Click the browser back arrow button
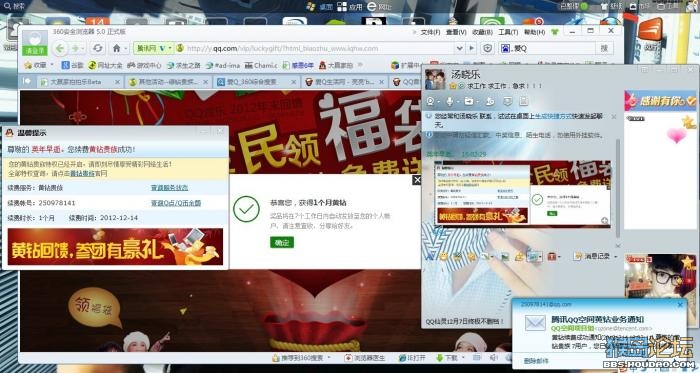Image resolution: width=700 pixels, height=373 pixels. [x=60, y=48]
